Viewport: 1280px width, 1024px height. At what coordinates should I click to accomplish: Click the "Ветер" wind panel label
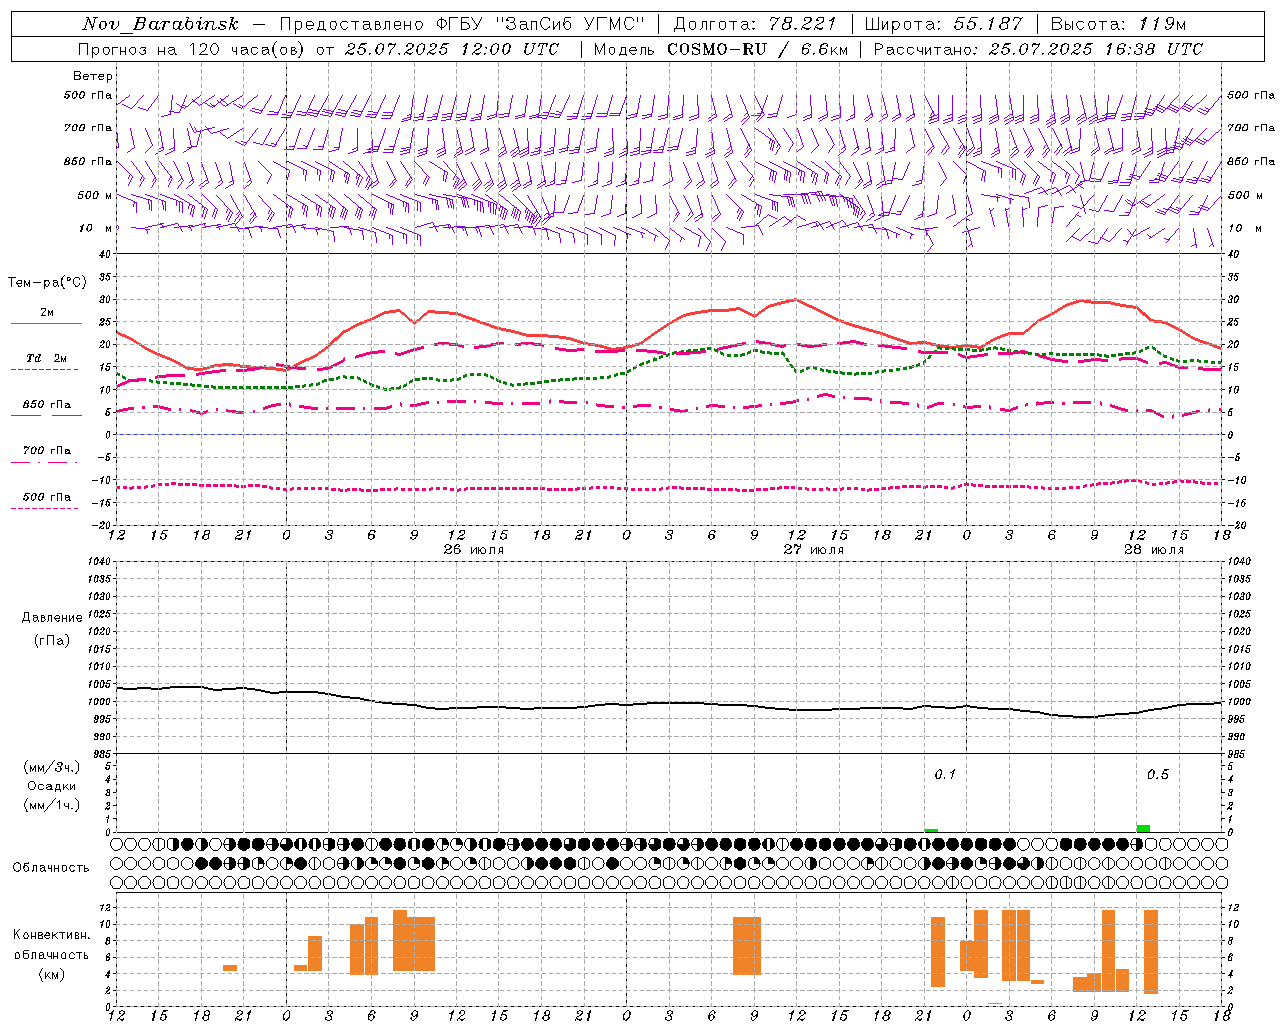point(93,76)
